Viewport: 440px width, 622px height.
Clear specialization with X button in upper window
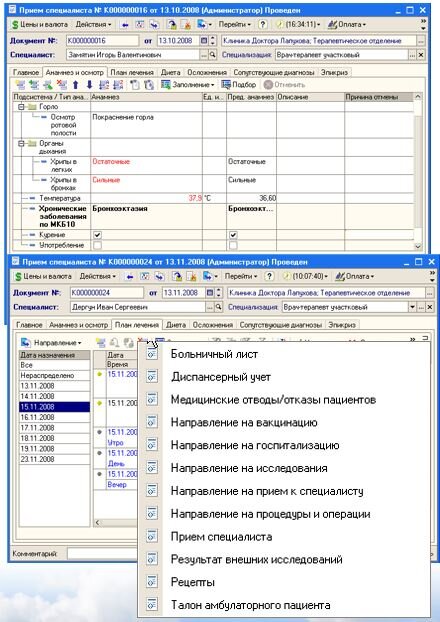click(421, 55)
